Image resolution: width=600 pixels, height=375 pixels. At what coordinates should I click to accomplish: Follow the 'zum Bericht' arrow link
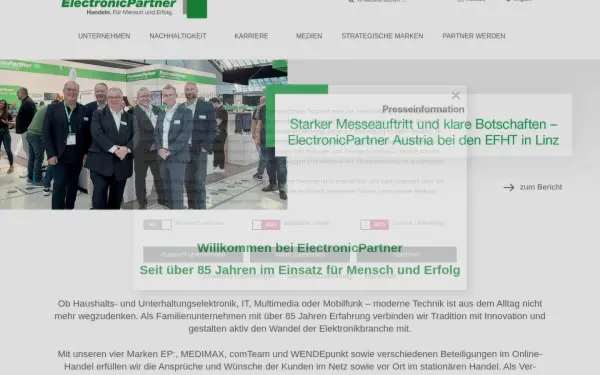click(x=533, y=187)
